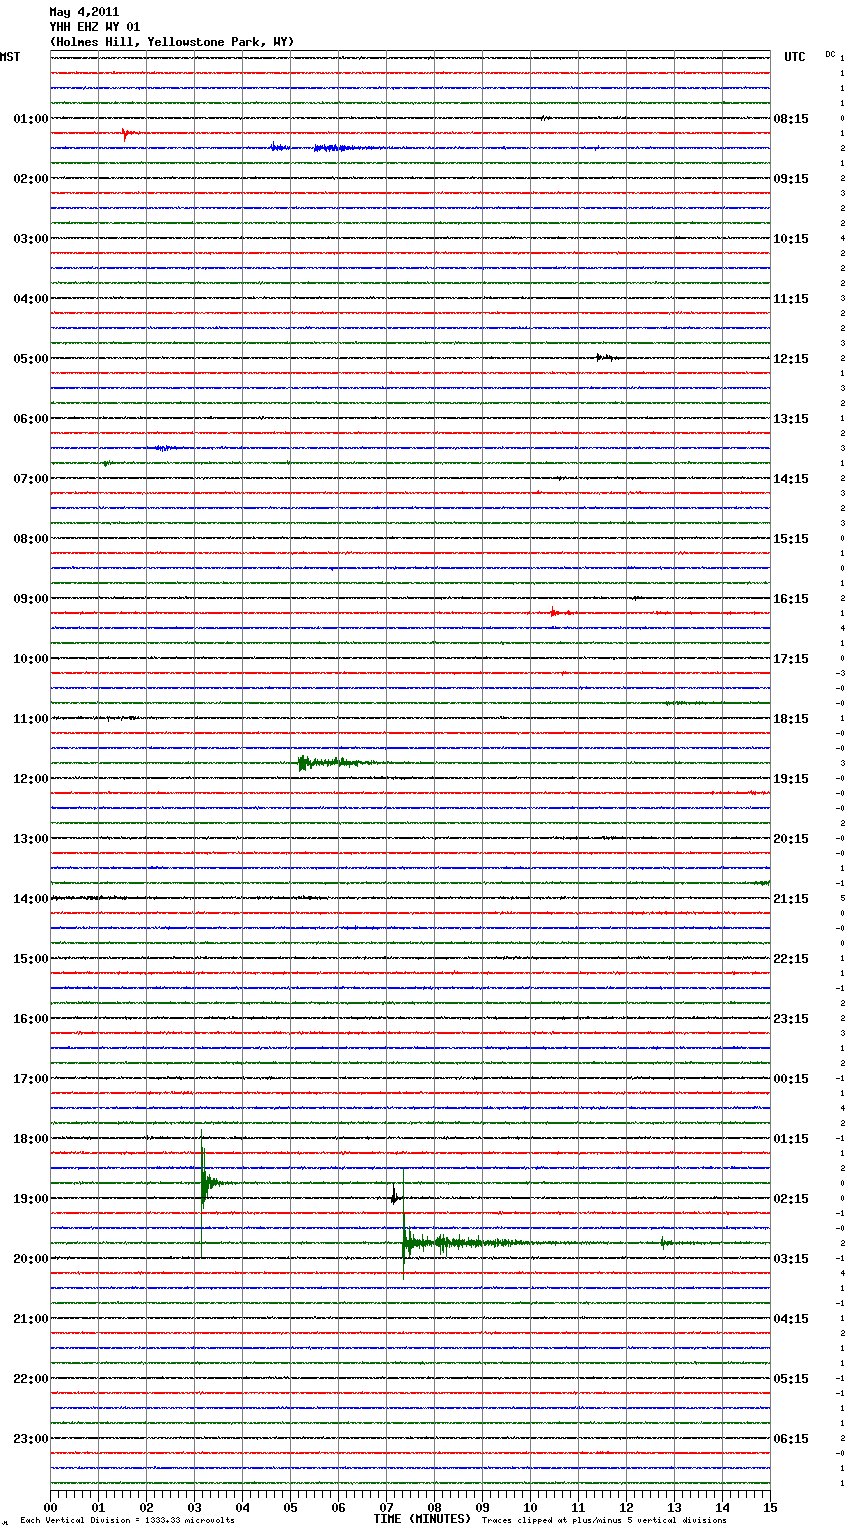The width and height of the screenshot is (850, 1534).
Task: Click the Each Vertical Division 1333.33 microvolts note
Action: pyautogui.click(x=127, y=1521)
